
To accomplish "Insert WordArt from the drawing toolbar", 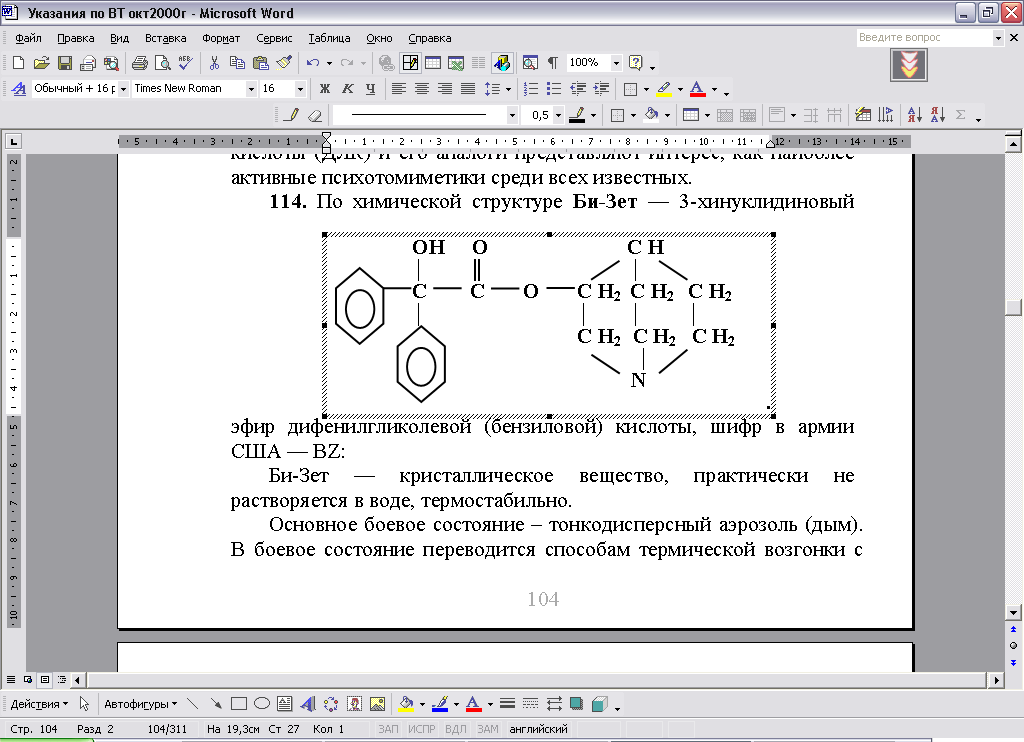I will pyautogui.click(x=308, y=703).
